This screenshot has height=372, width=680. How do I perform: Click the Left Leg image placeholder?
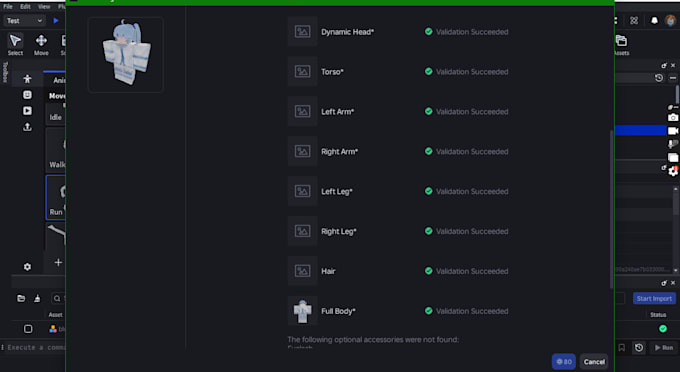coord(302,191)
